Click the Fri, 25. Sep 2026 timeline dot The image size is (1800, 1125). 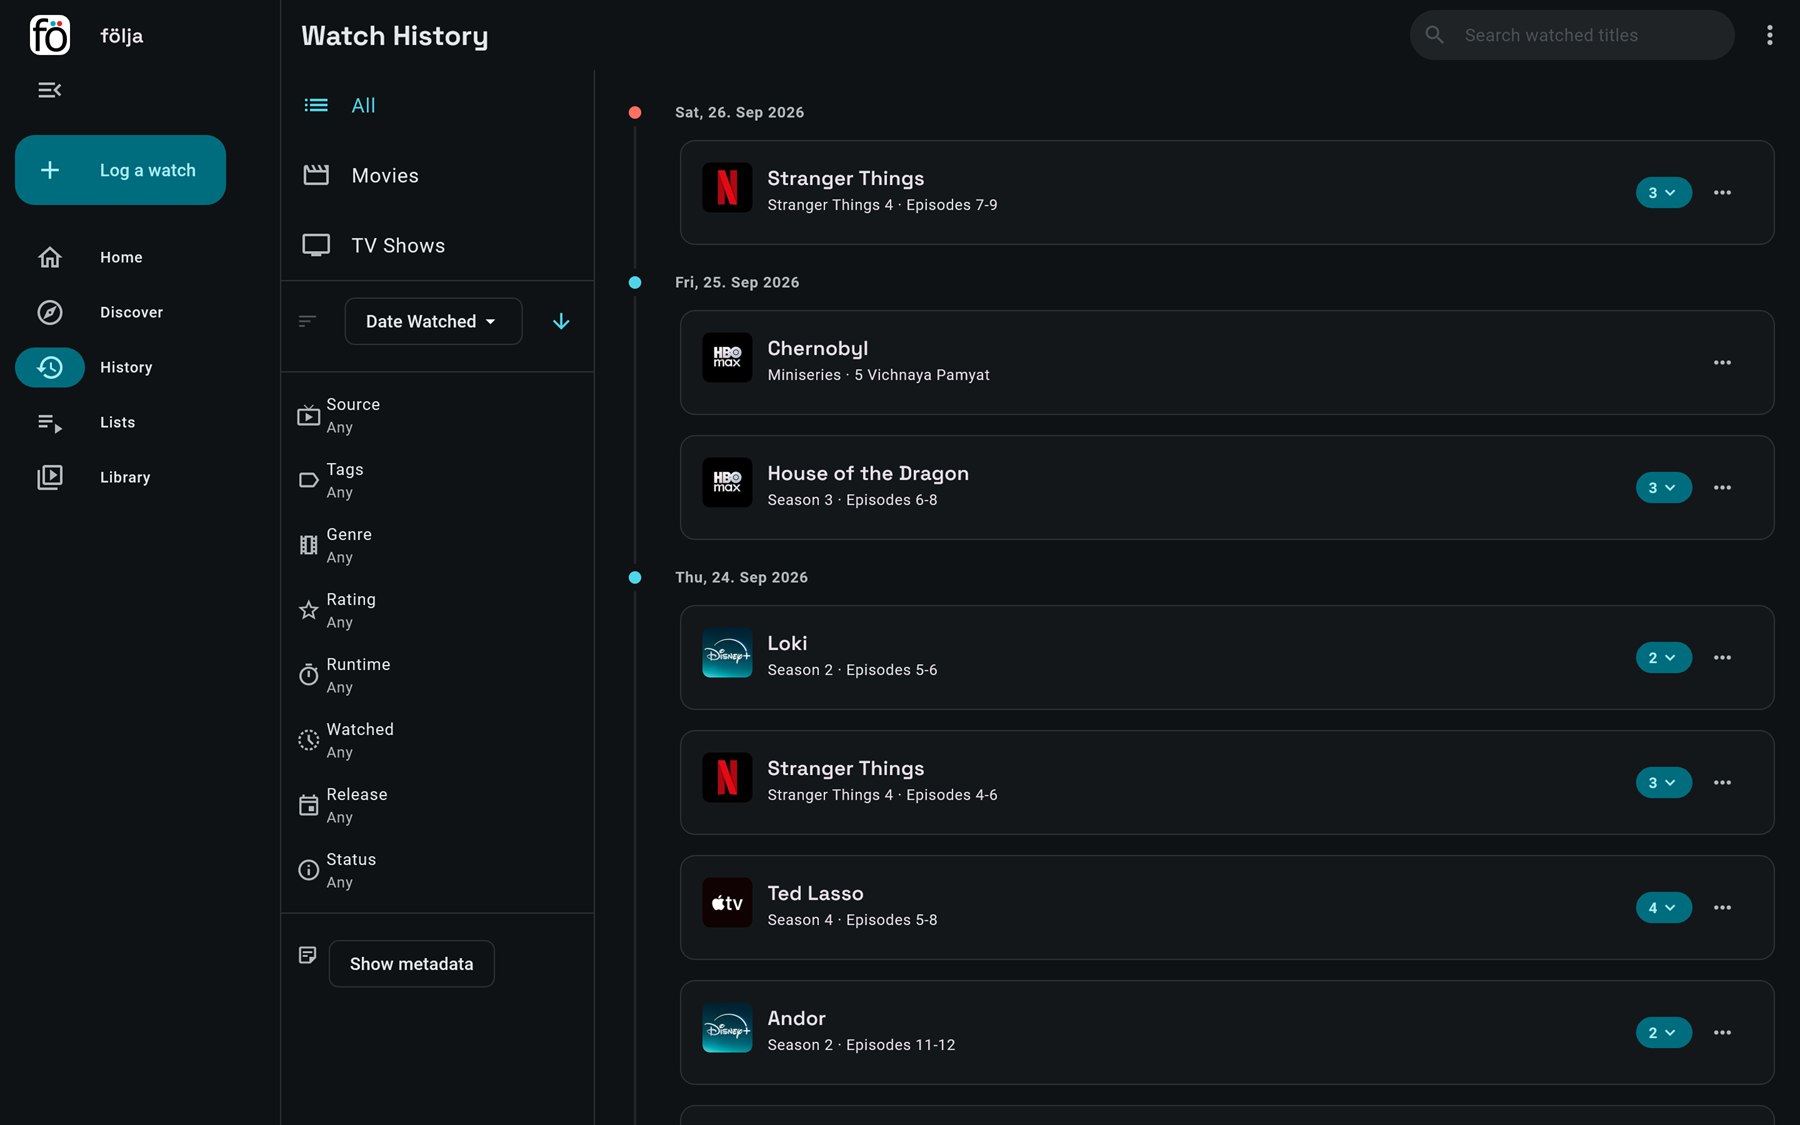coord(634,282)
